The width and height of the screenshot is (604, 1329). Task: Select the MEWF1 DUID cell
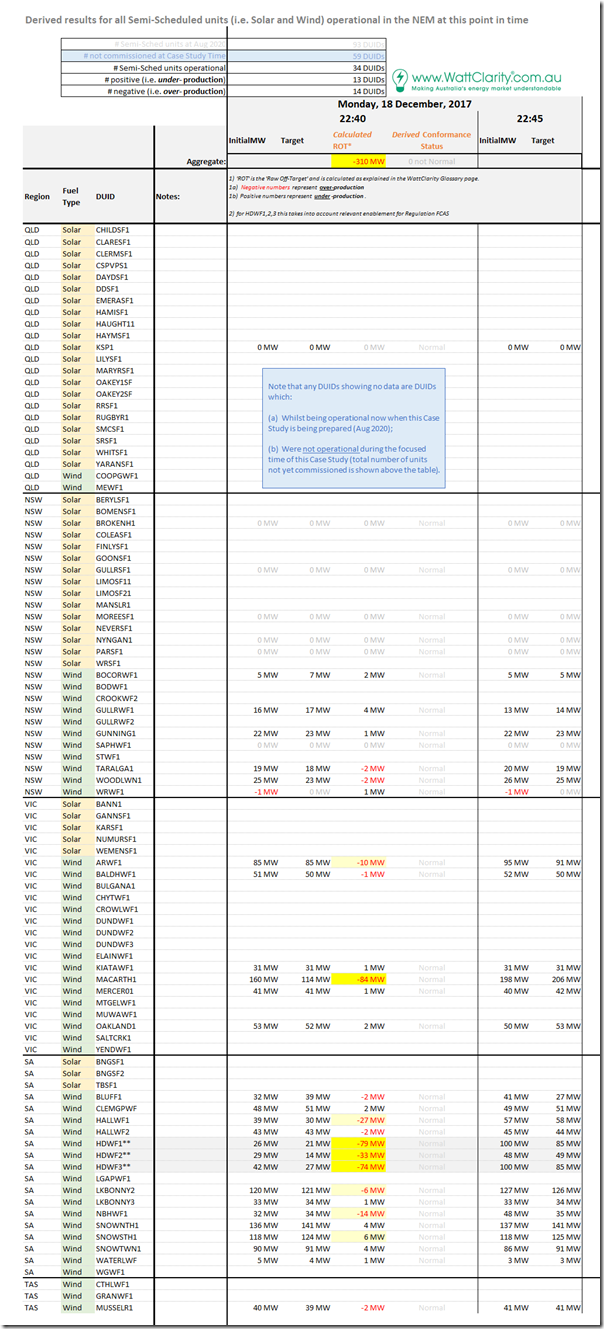pos(109,488)
